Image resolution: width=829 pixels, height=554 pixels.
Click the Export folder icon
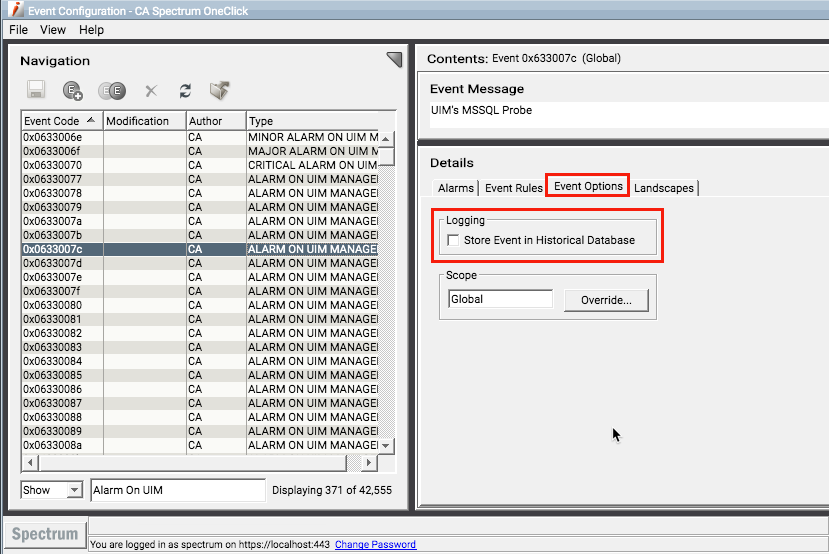(220, 91)
